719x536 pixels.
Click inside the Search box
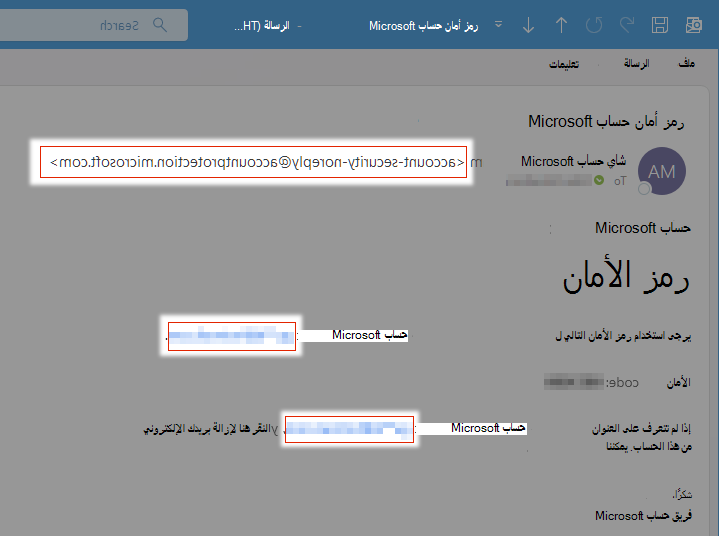tap(94, 25)
